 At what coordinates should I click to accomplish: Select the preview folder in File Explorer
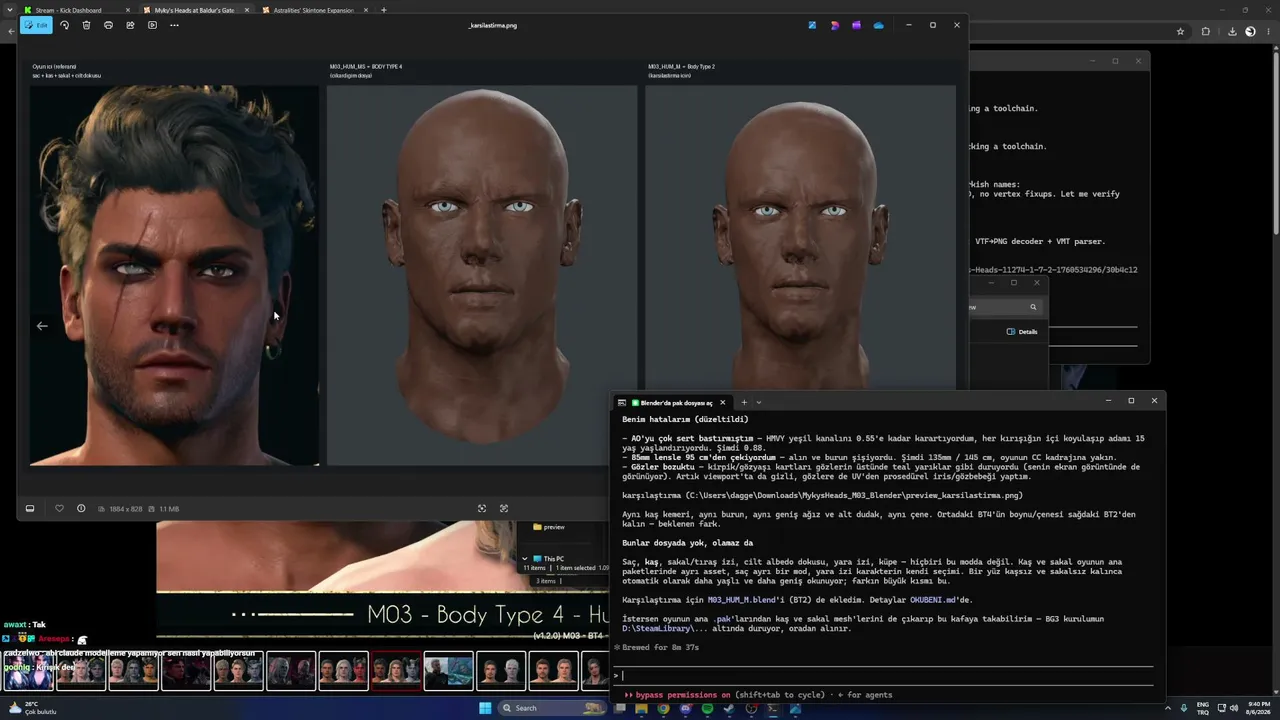pos(549,527)
